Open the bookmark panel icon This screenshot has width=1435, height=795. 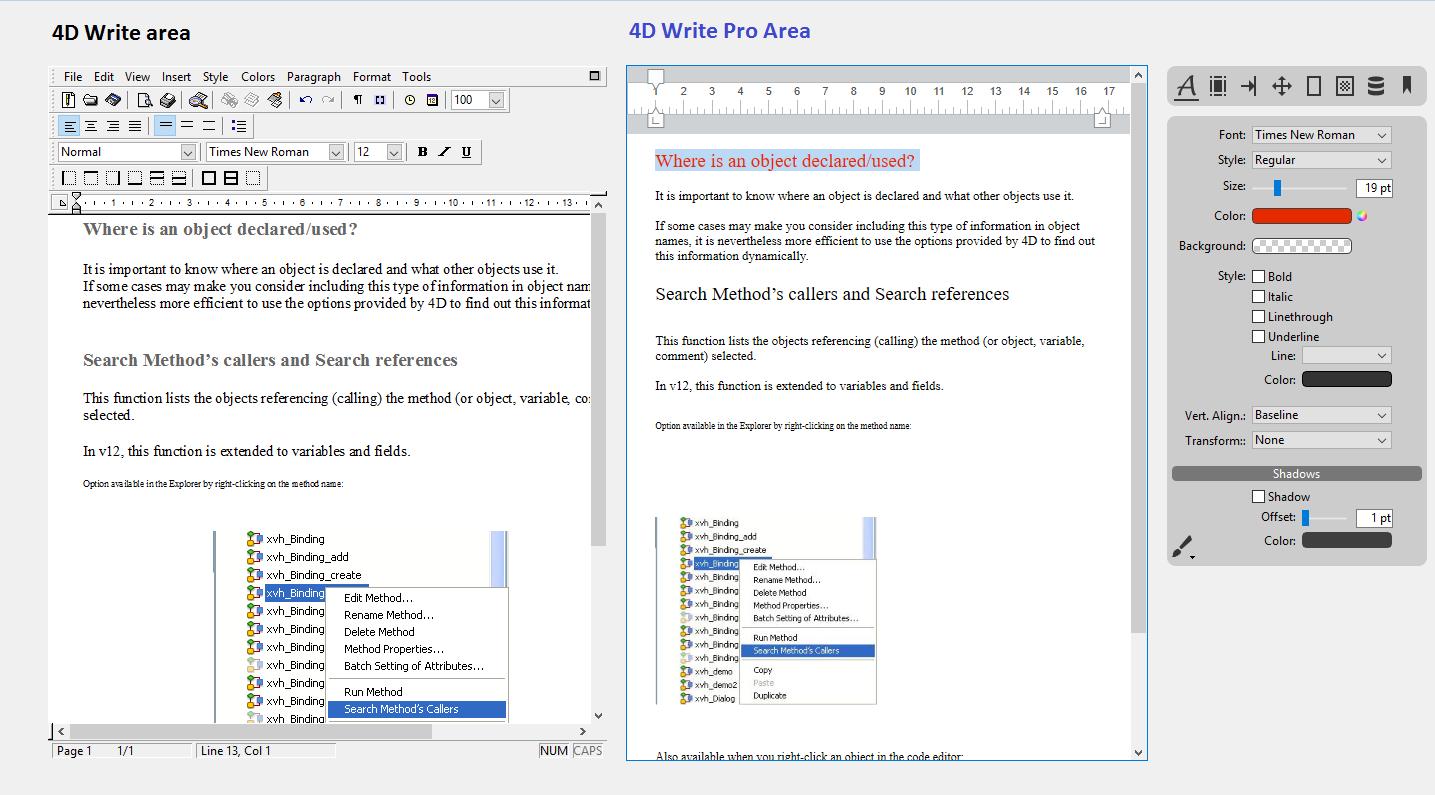1406,86
